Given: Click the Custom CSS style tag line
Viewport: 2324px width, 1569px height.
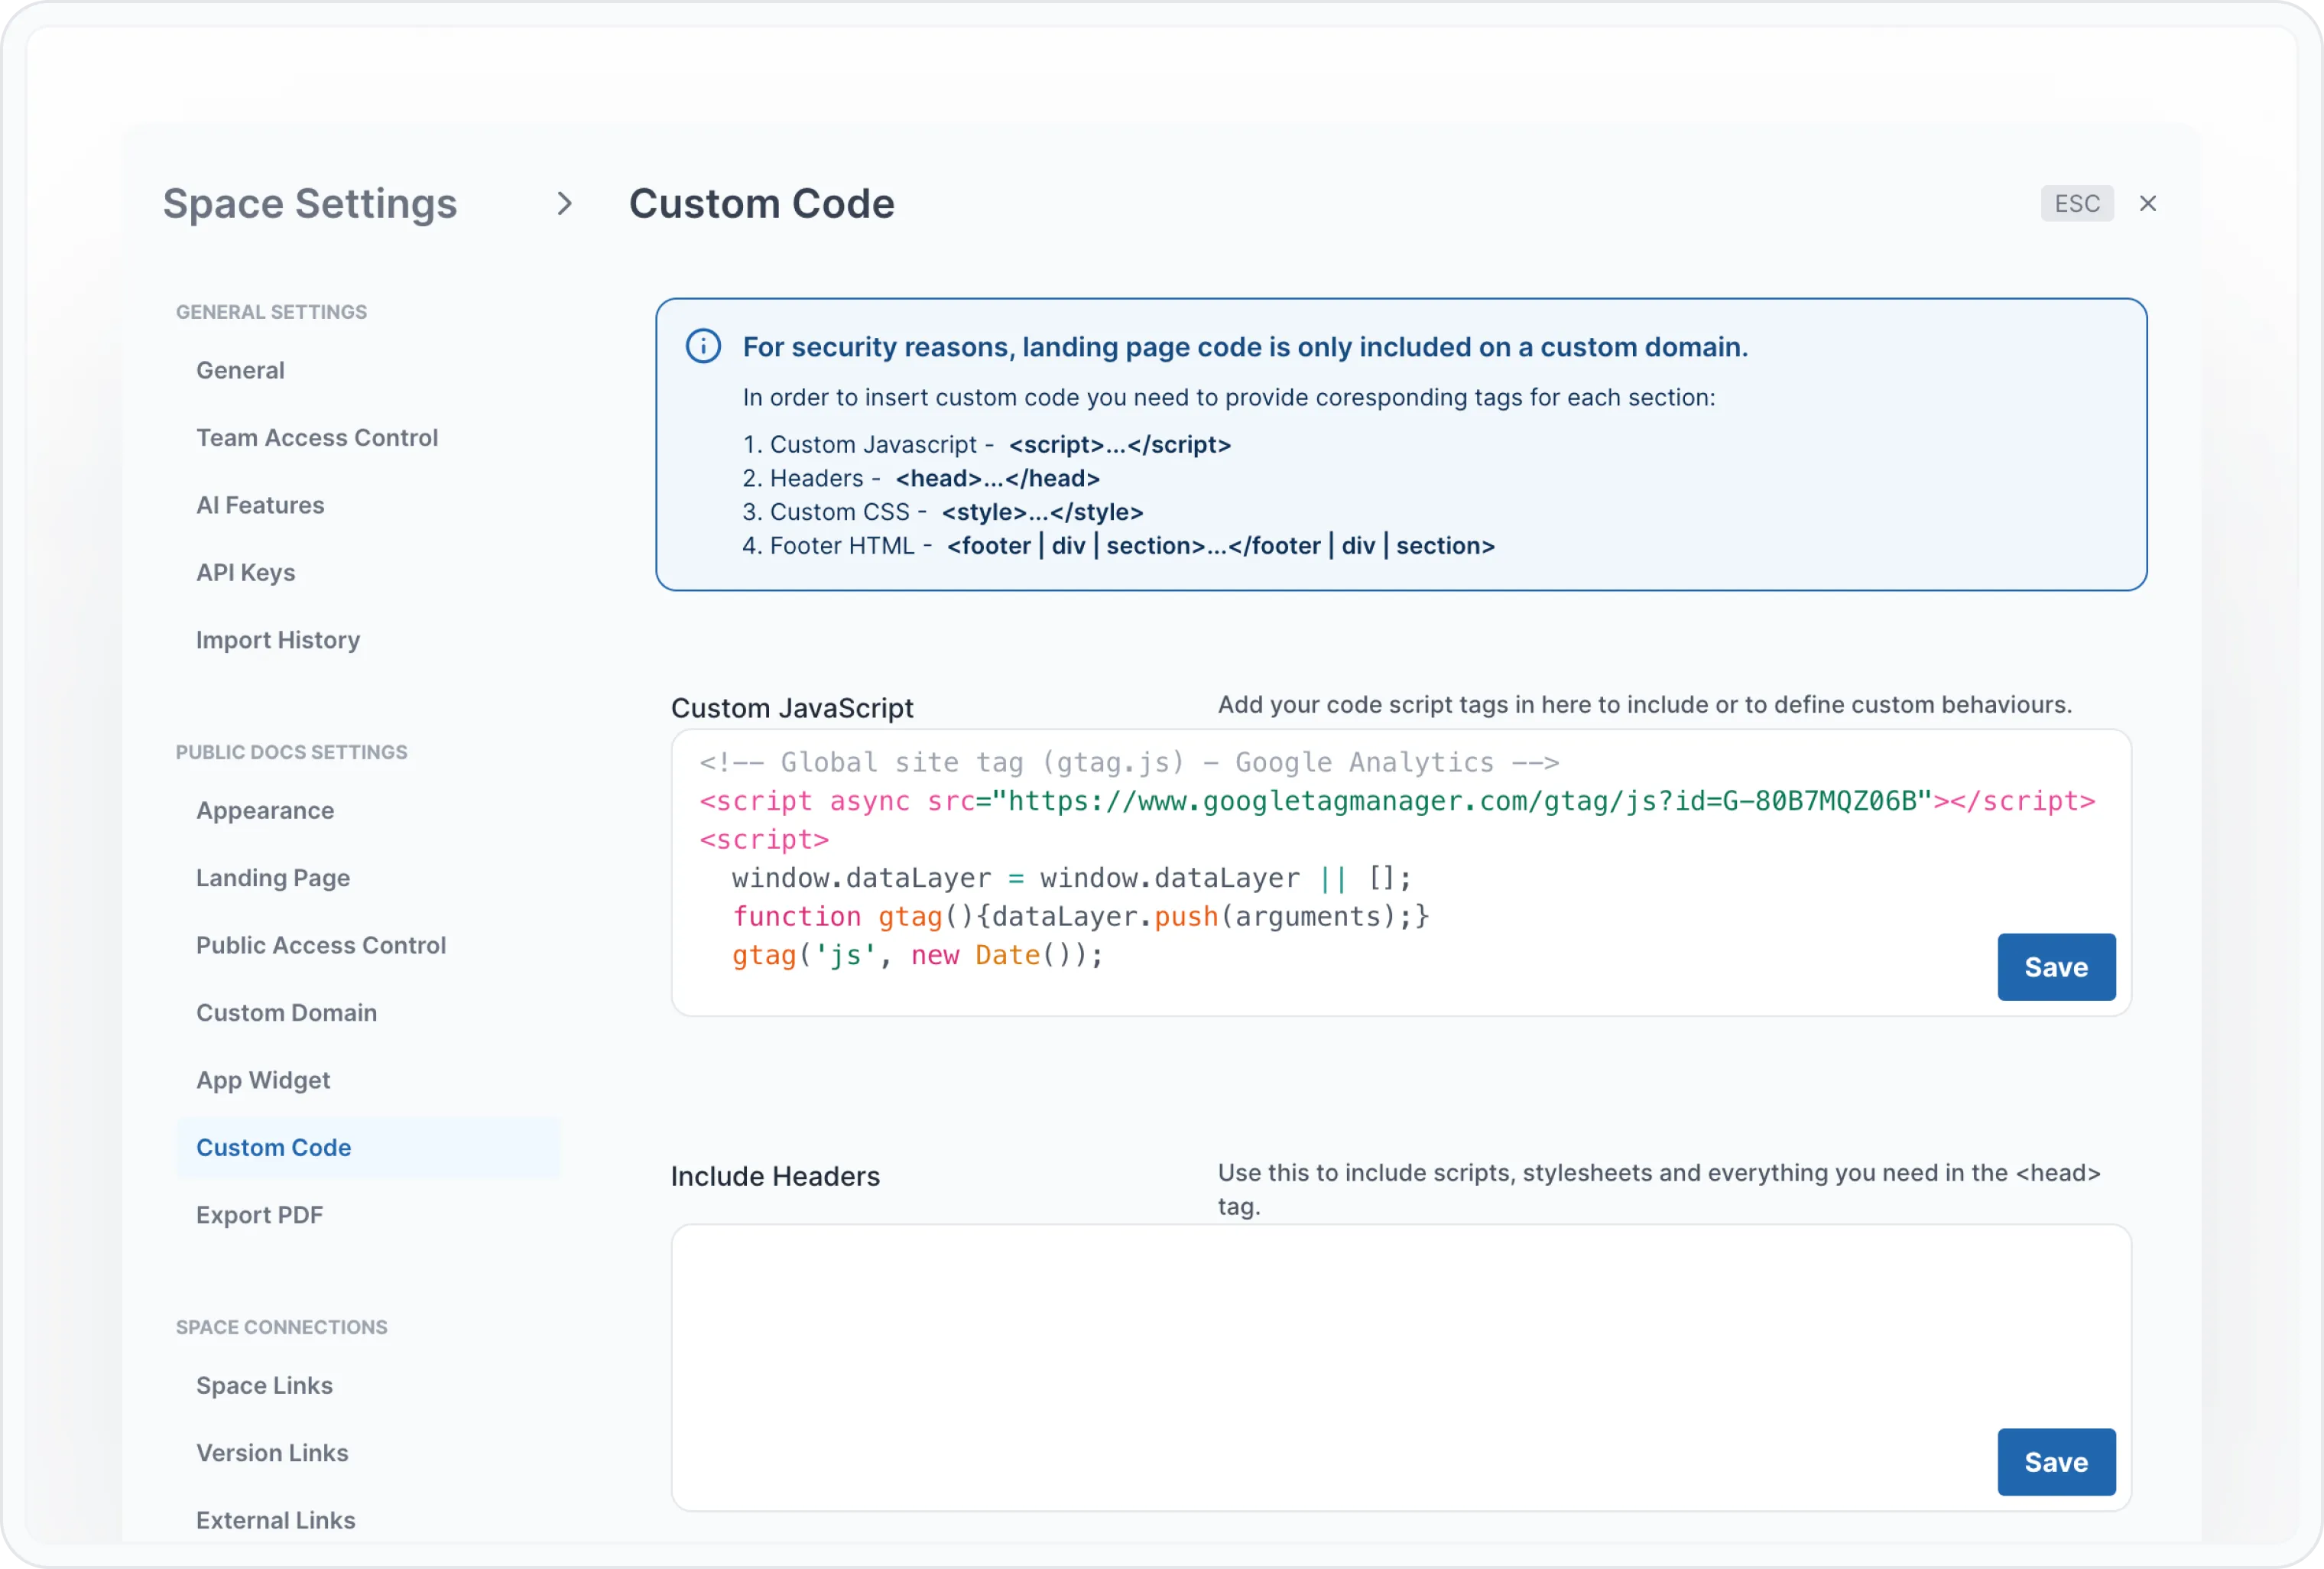Looking at the screenshot, I should (942, 513).
